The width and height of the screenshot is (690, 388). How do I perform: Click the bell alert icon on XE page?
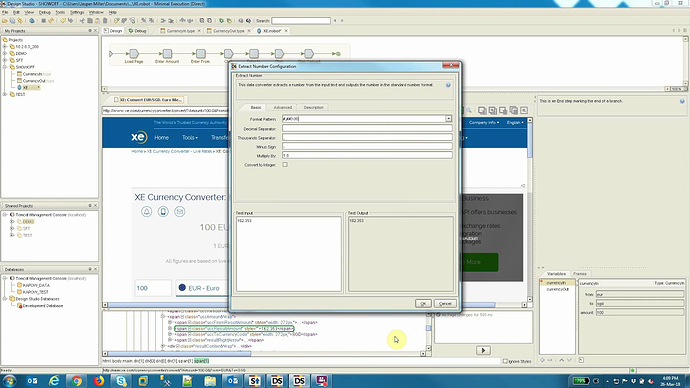pos(147,212)
